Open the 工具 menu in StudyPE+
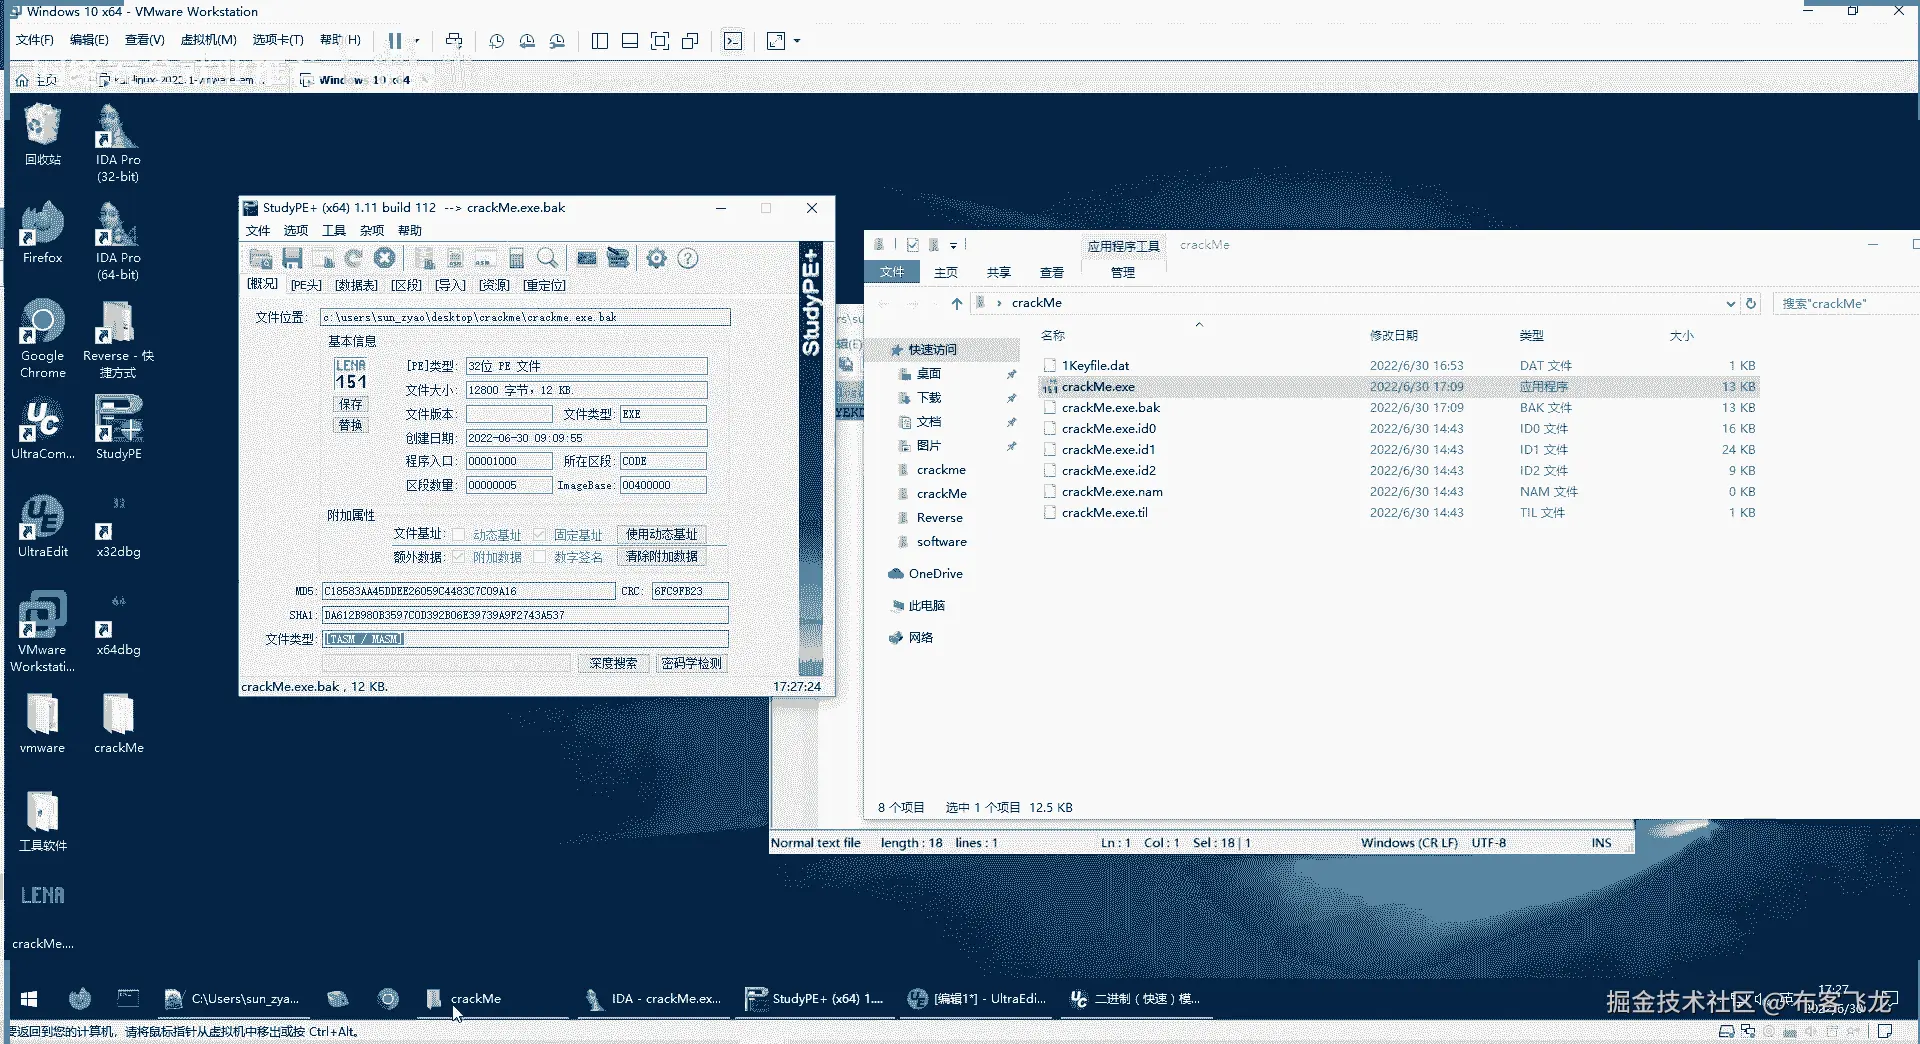Image resolution: width=1920 pixels, height=1044 pixels. (x=334, y=231)
